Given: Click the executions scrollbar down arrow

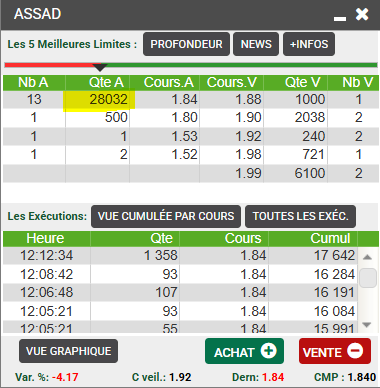Looking at the screenshot, I should pyautogui.click(x=367, y=325).
